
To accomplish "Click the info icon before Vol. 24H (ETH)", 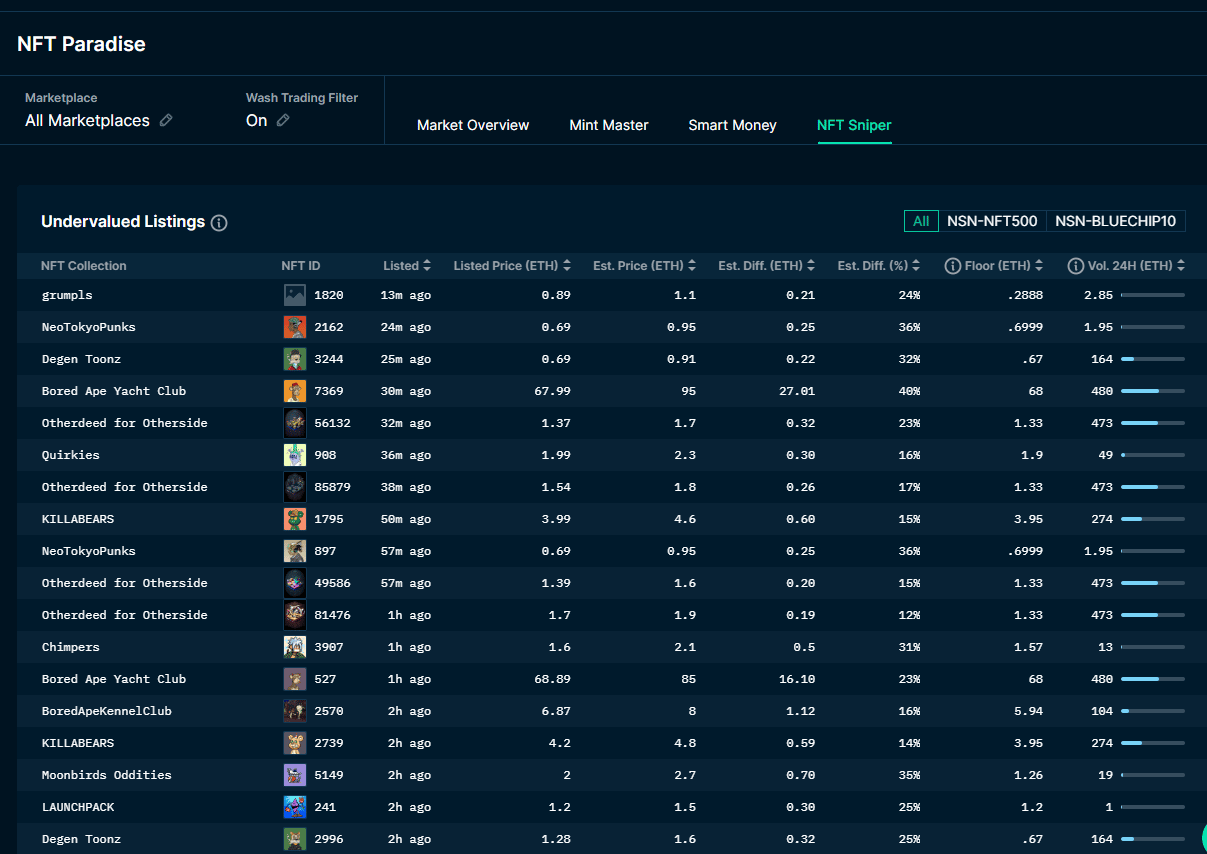I will click(x=1076, y=266).
